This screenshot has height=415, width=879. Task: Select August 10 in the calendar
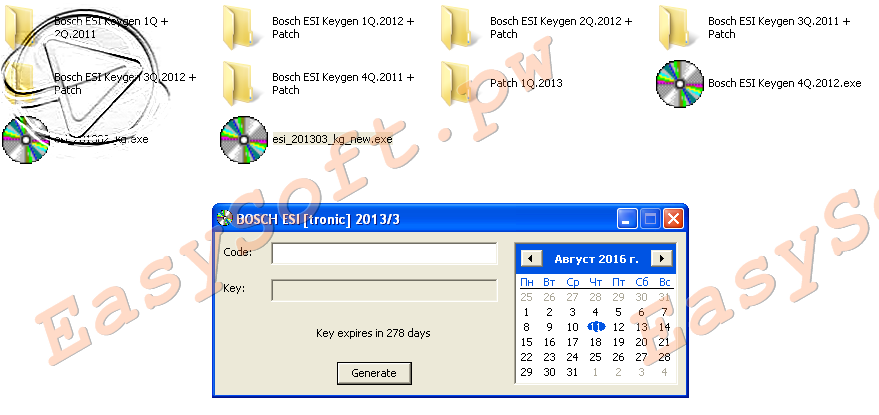coord(572,327)
